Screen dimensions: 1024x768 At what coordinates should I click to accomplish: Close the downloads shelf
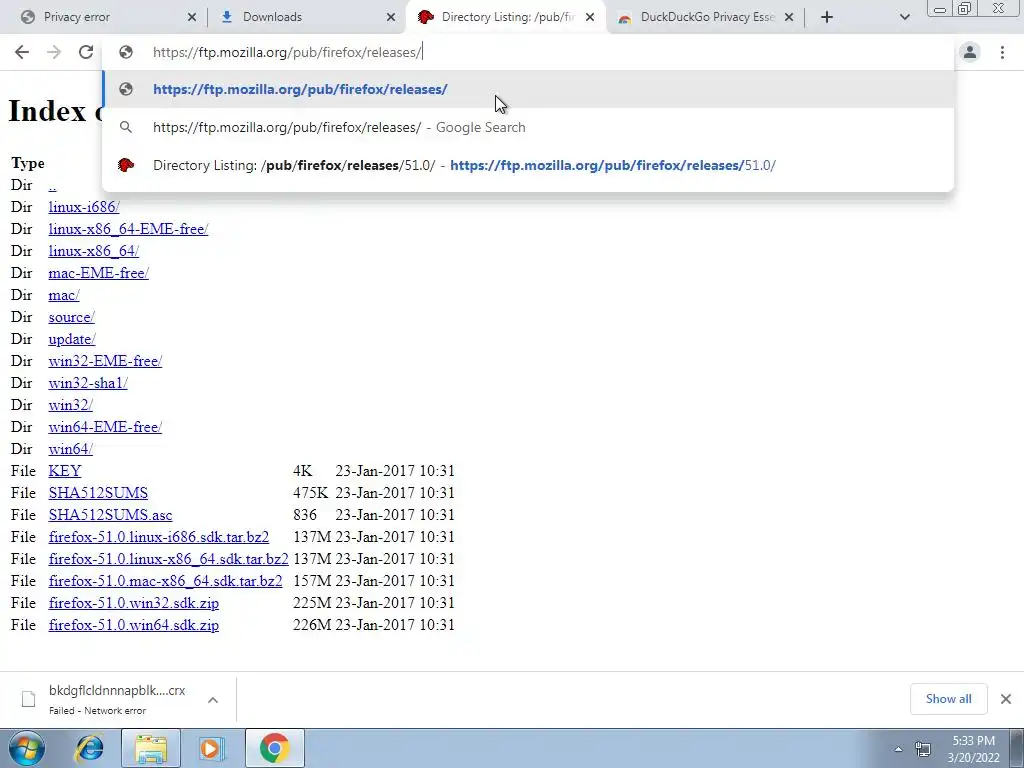(x=1006, y=699)
